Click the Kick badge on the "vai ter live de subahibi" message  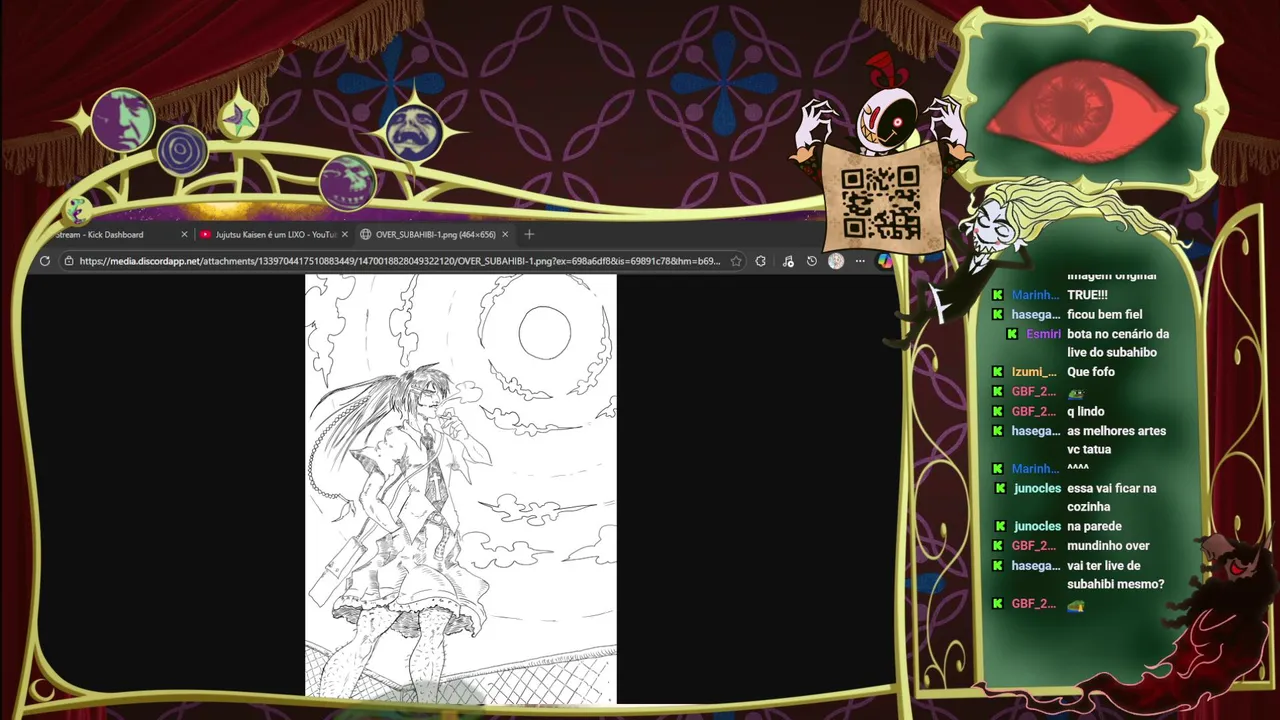pos(997,566)
